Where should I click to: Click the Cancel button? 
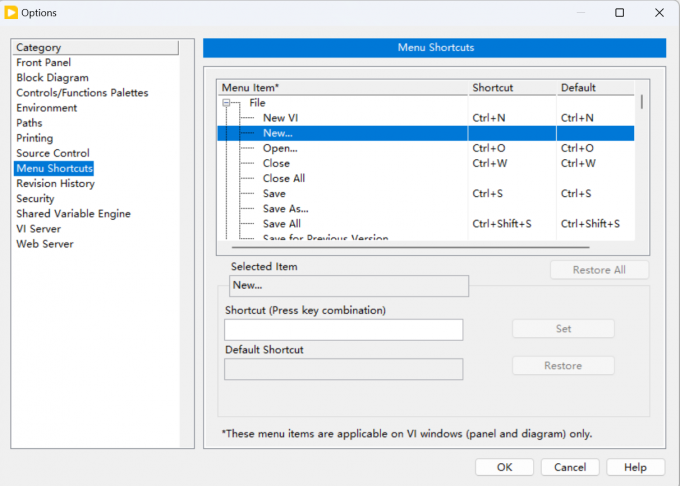click(x=570, y=467)
